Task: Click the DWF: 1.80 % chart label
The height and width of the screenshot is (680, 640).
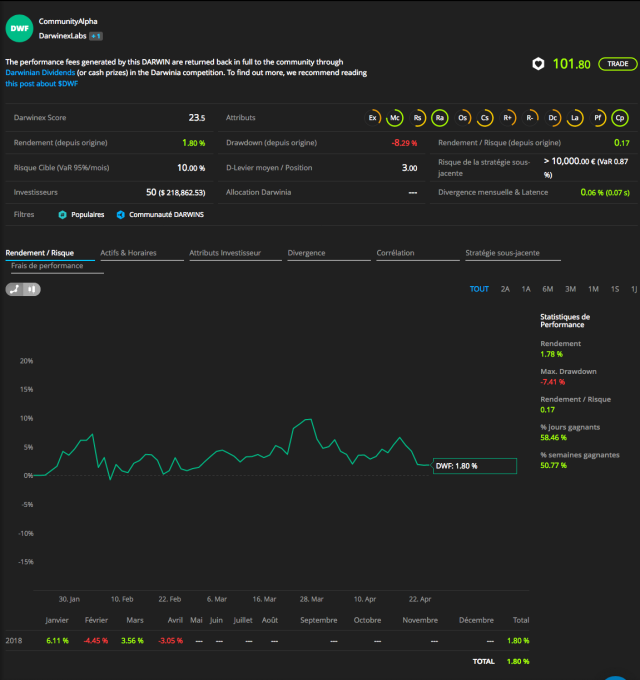Action: (x=475, y=466)
